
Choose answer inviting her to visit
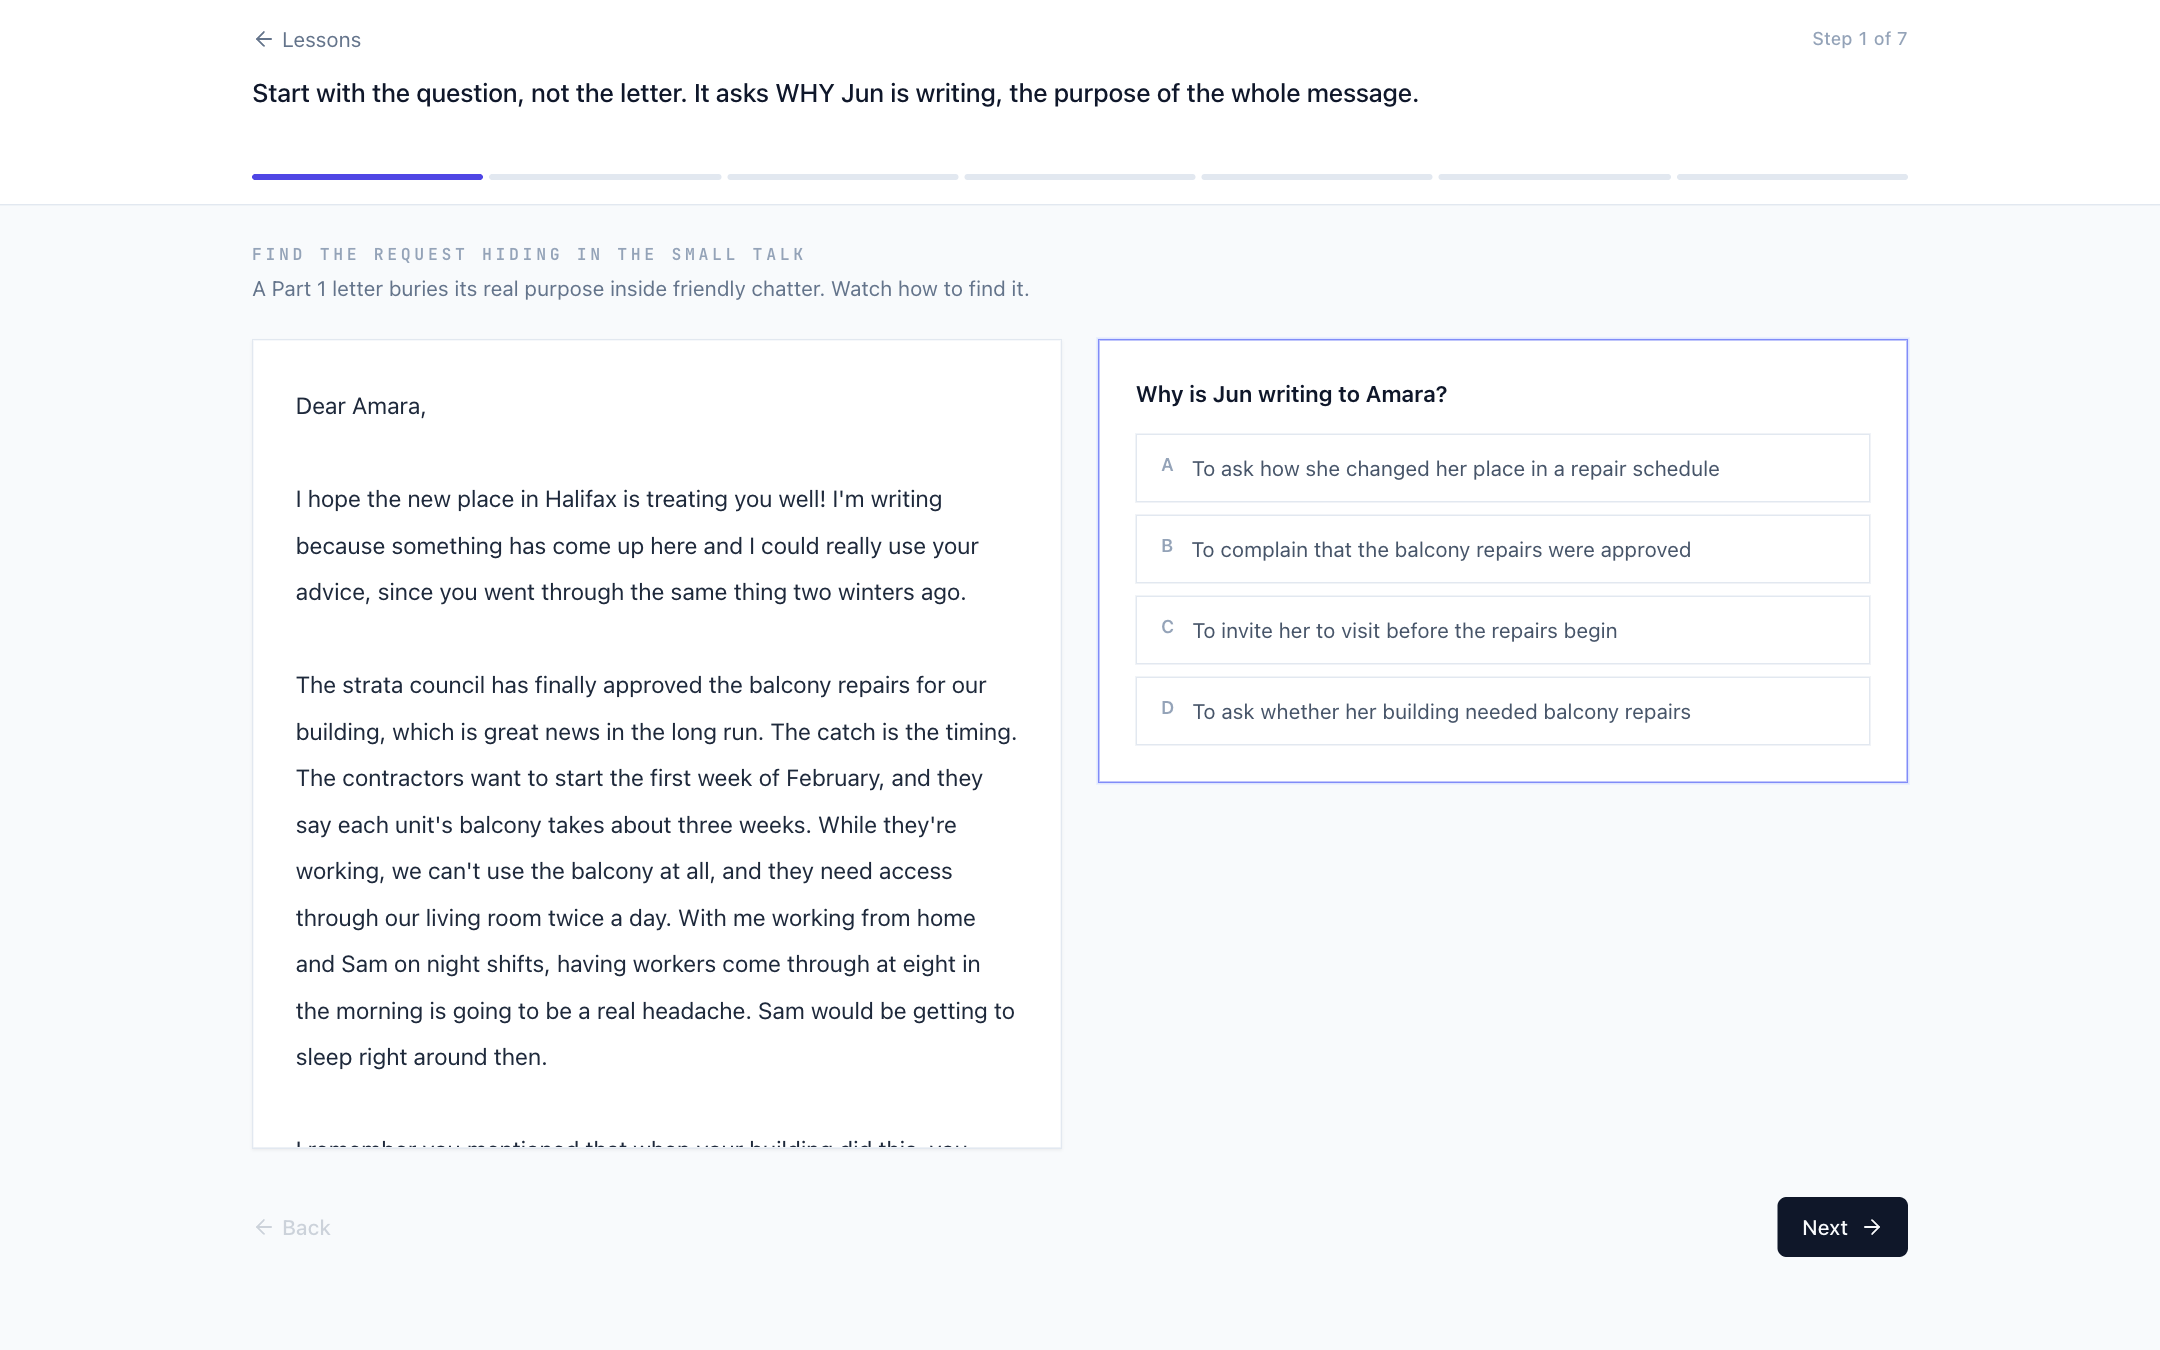(1502, 630)
